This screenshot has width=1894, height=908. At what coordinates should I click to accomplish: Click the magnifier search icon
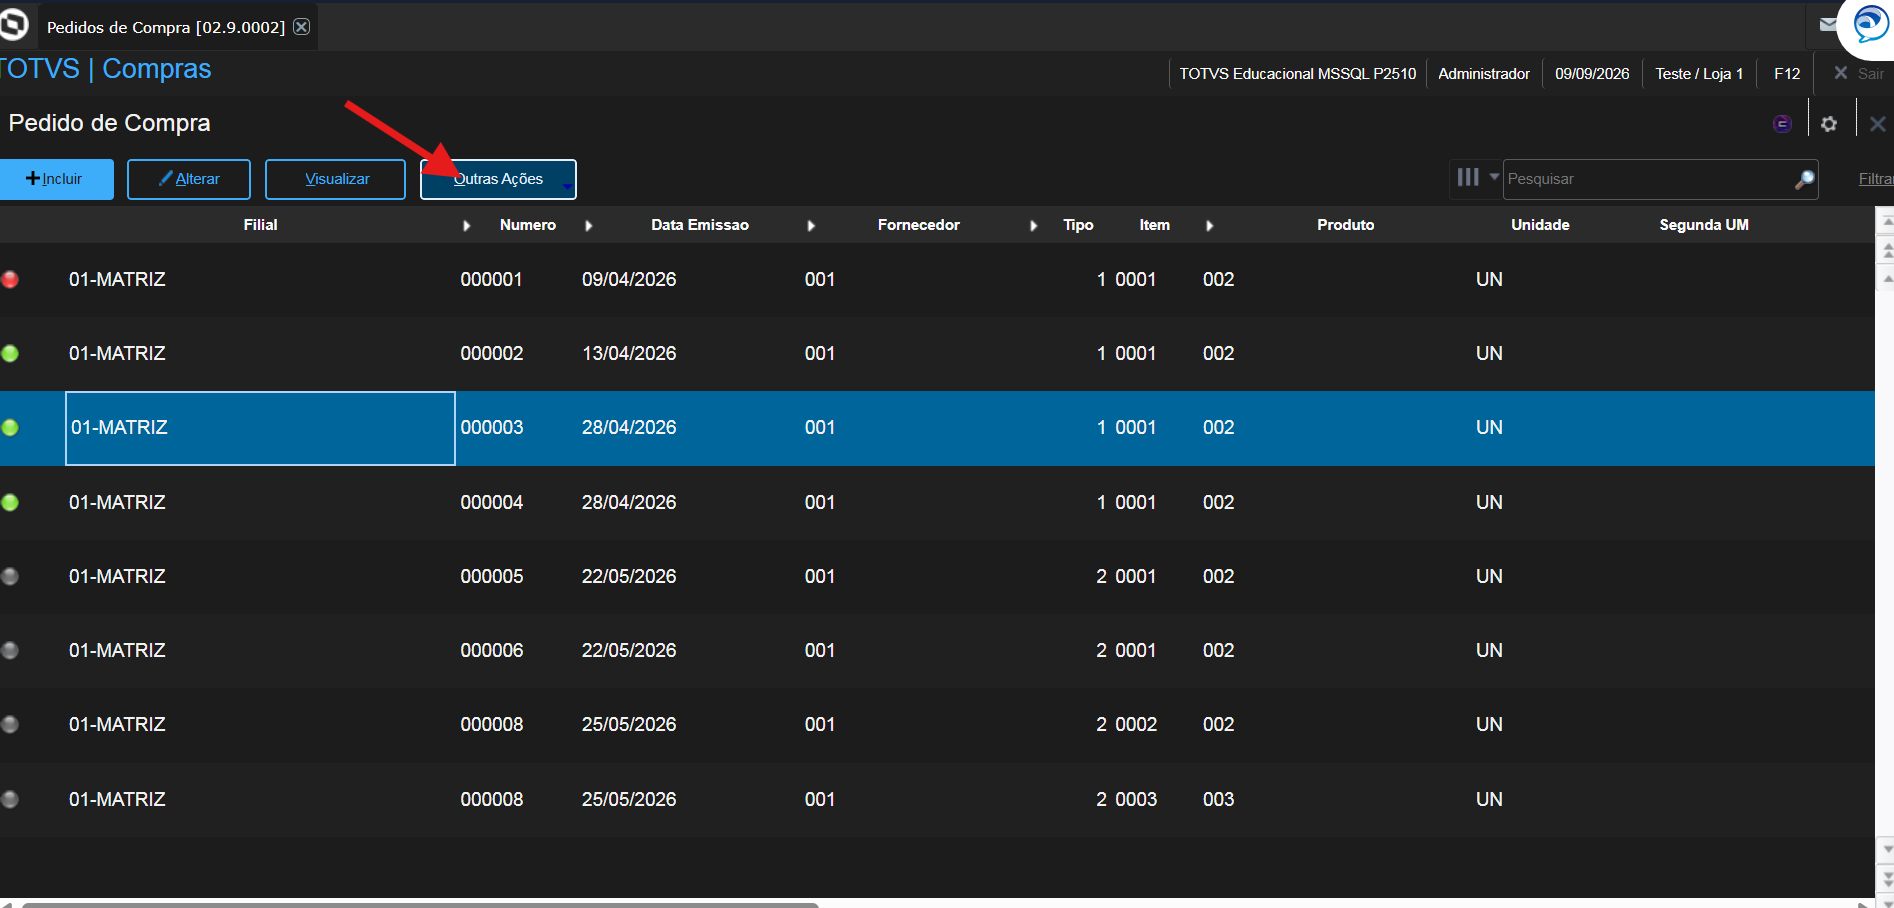tap(1804, 179)
